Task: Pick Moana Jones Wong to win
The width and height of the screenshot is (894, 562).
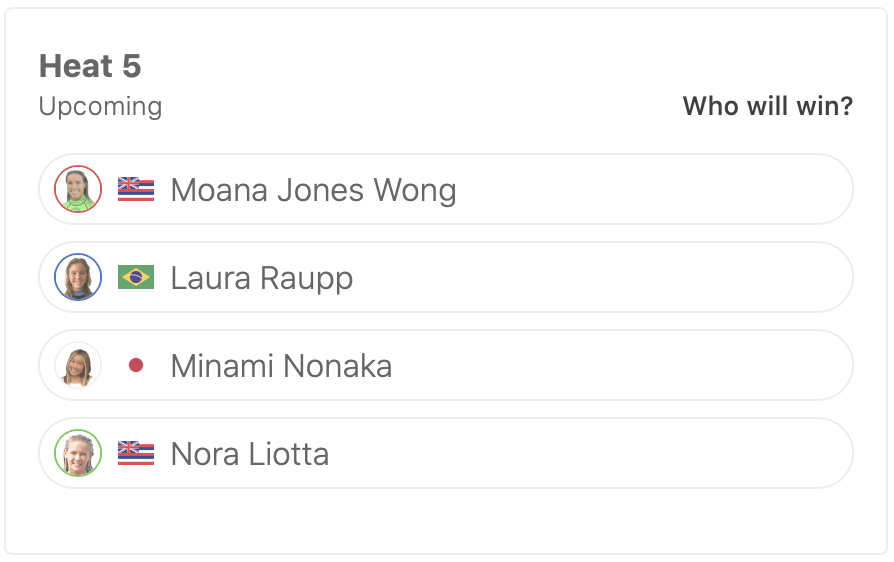Action: pos(650,190)
